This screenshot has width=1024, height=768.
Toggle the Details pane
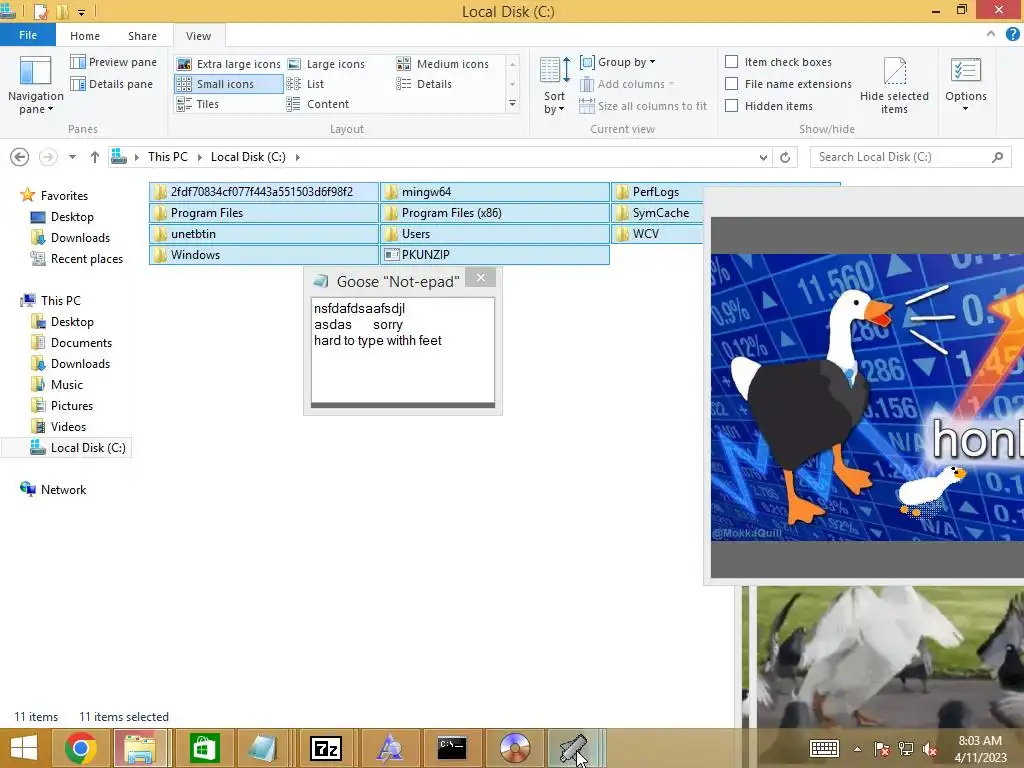tap(112, 84)
